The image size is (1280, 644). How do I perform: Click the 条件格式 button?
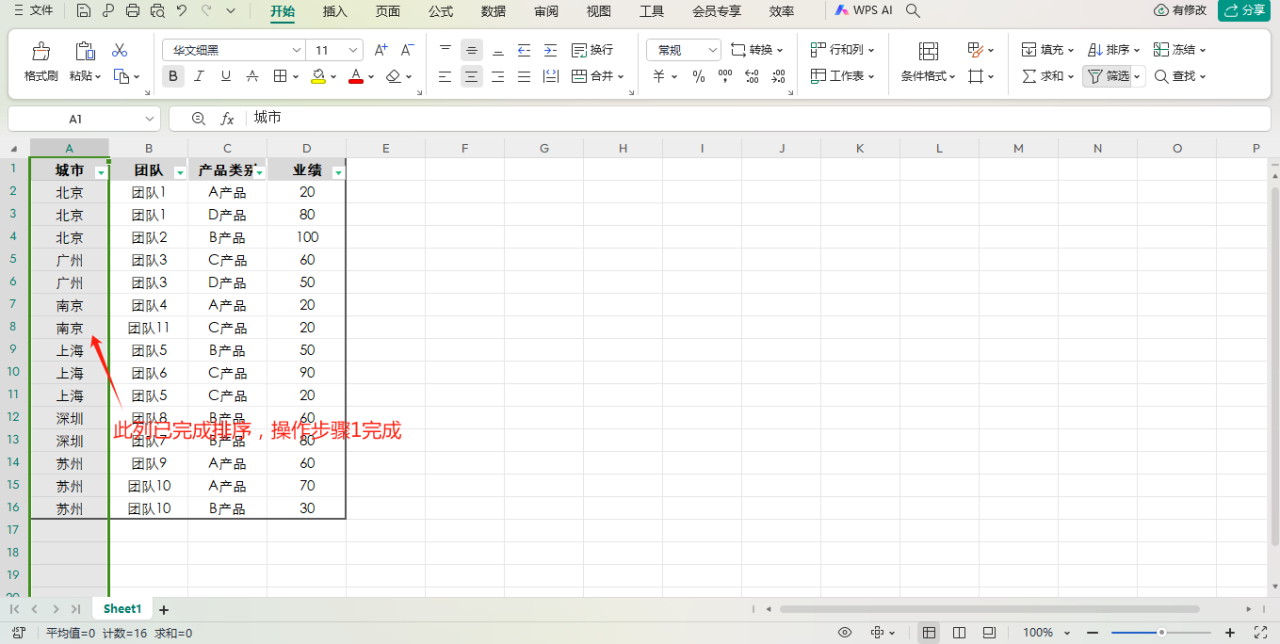coord(928,62)
